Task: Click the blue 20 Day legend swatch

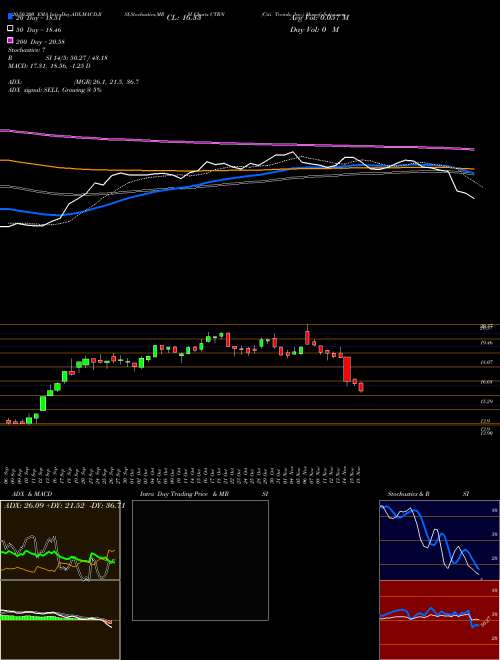Action: [11, 17]
